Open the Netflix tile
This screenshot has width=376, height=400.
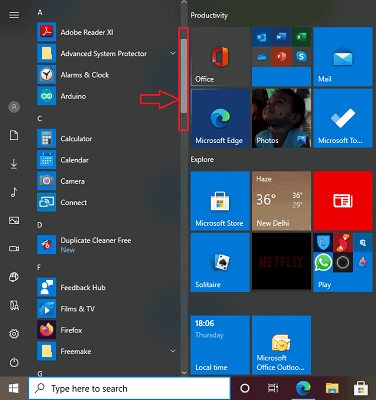(281, 262)
